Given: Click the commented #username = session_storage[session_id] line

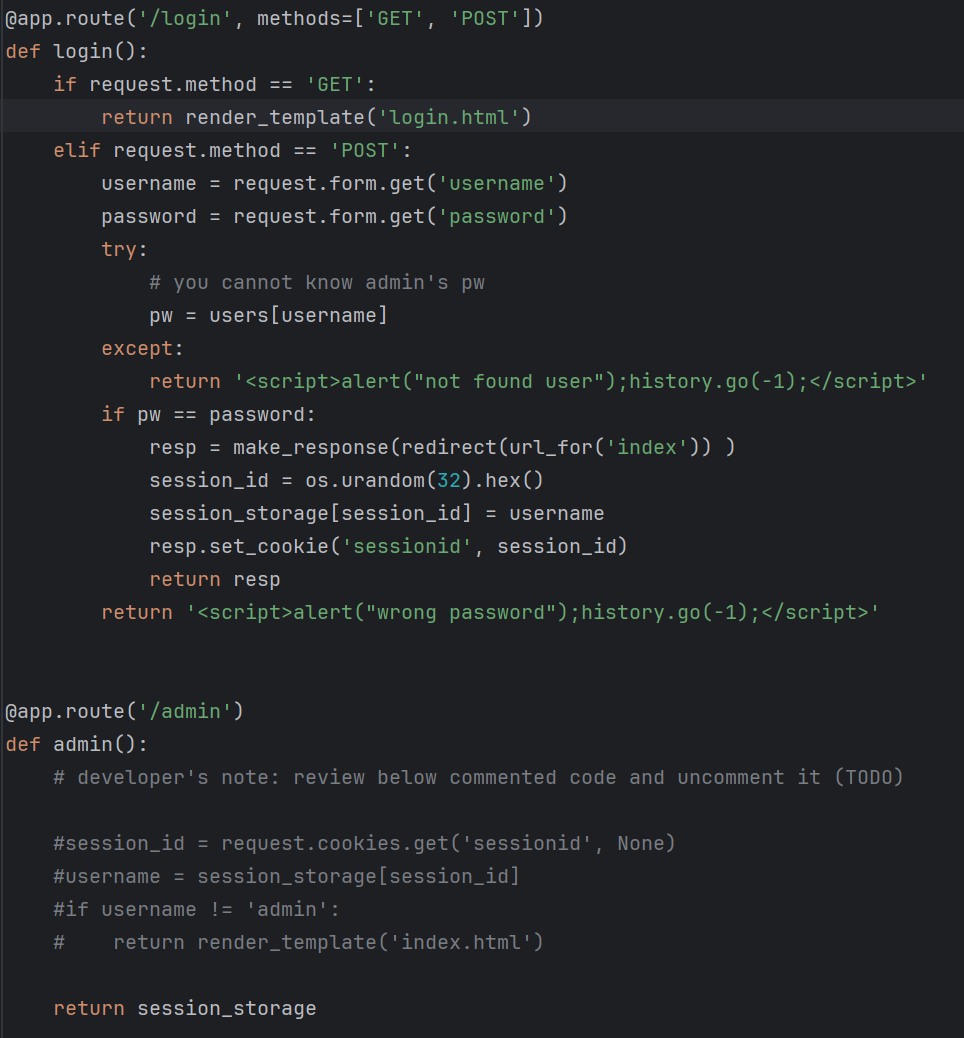Looking at the screenshot, I should [x=287, y=877].
